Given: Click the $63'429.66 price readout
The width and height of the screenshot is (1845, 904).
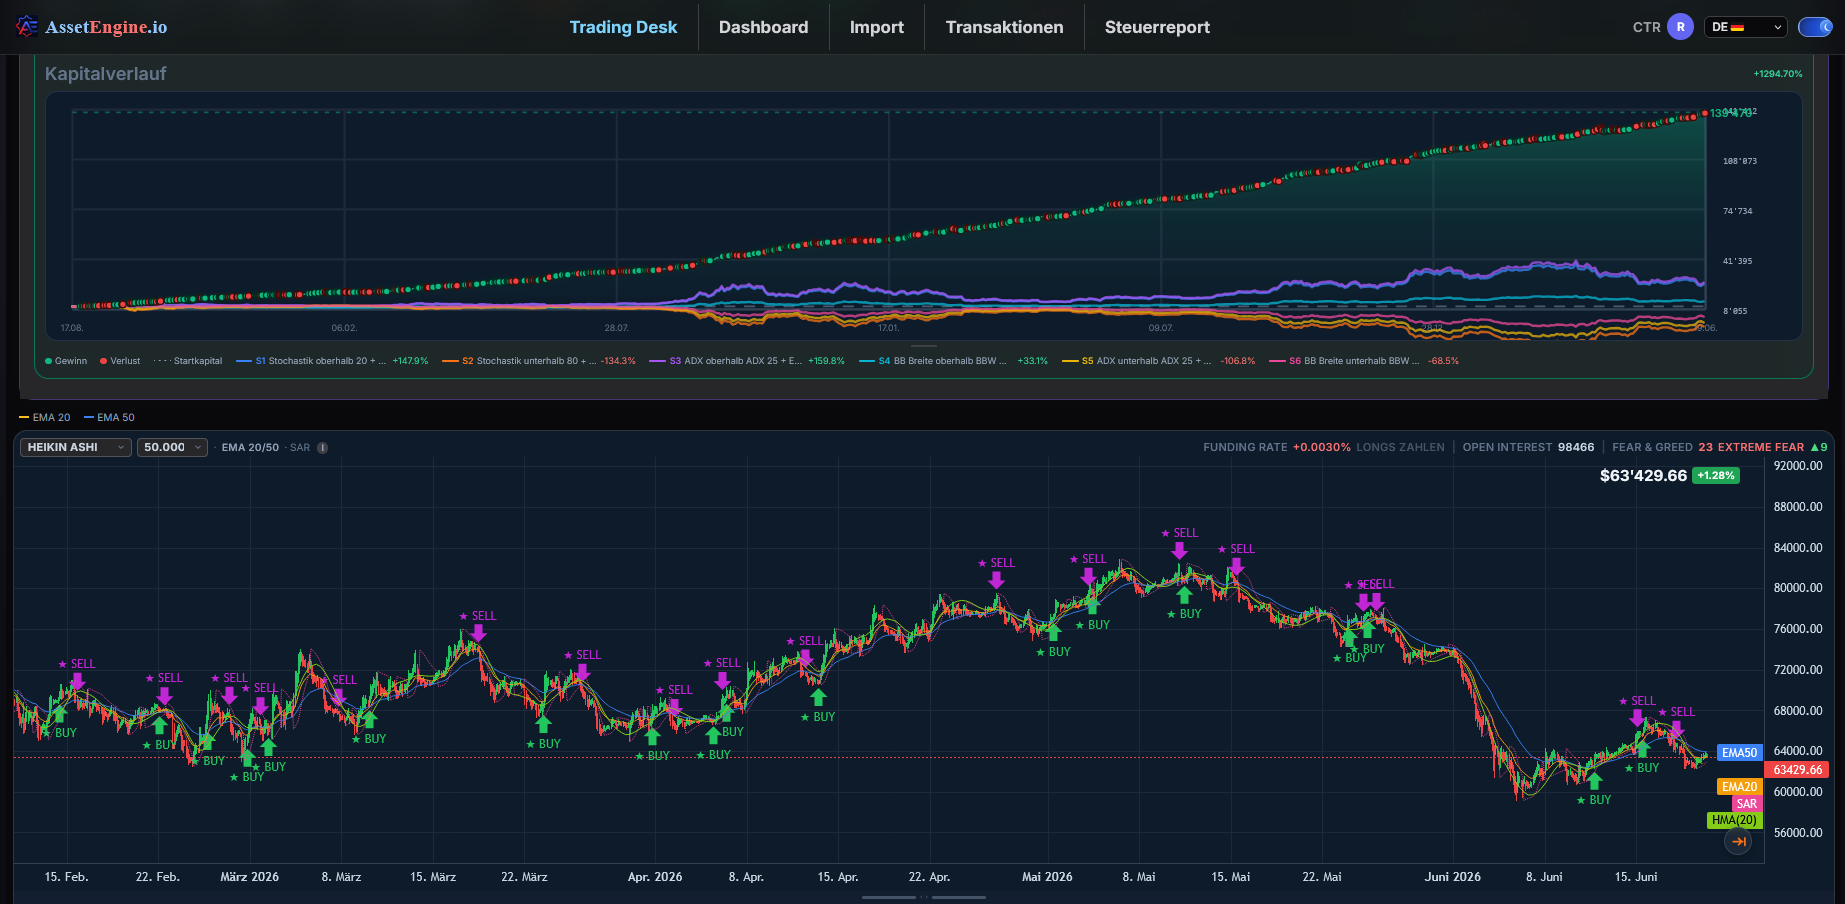Looking at the screenshot, I should tap(1643, 476).
